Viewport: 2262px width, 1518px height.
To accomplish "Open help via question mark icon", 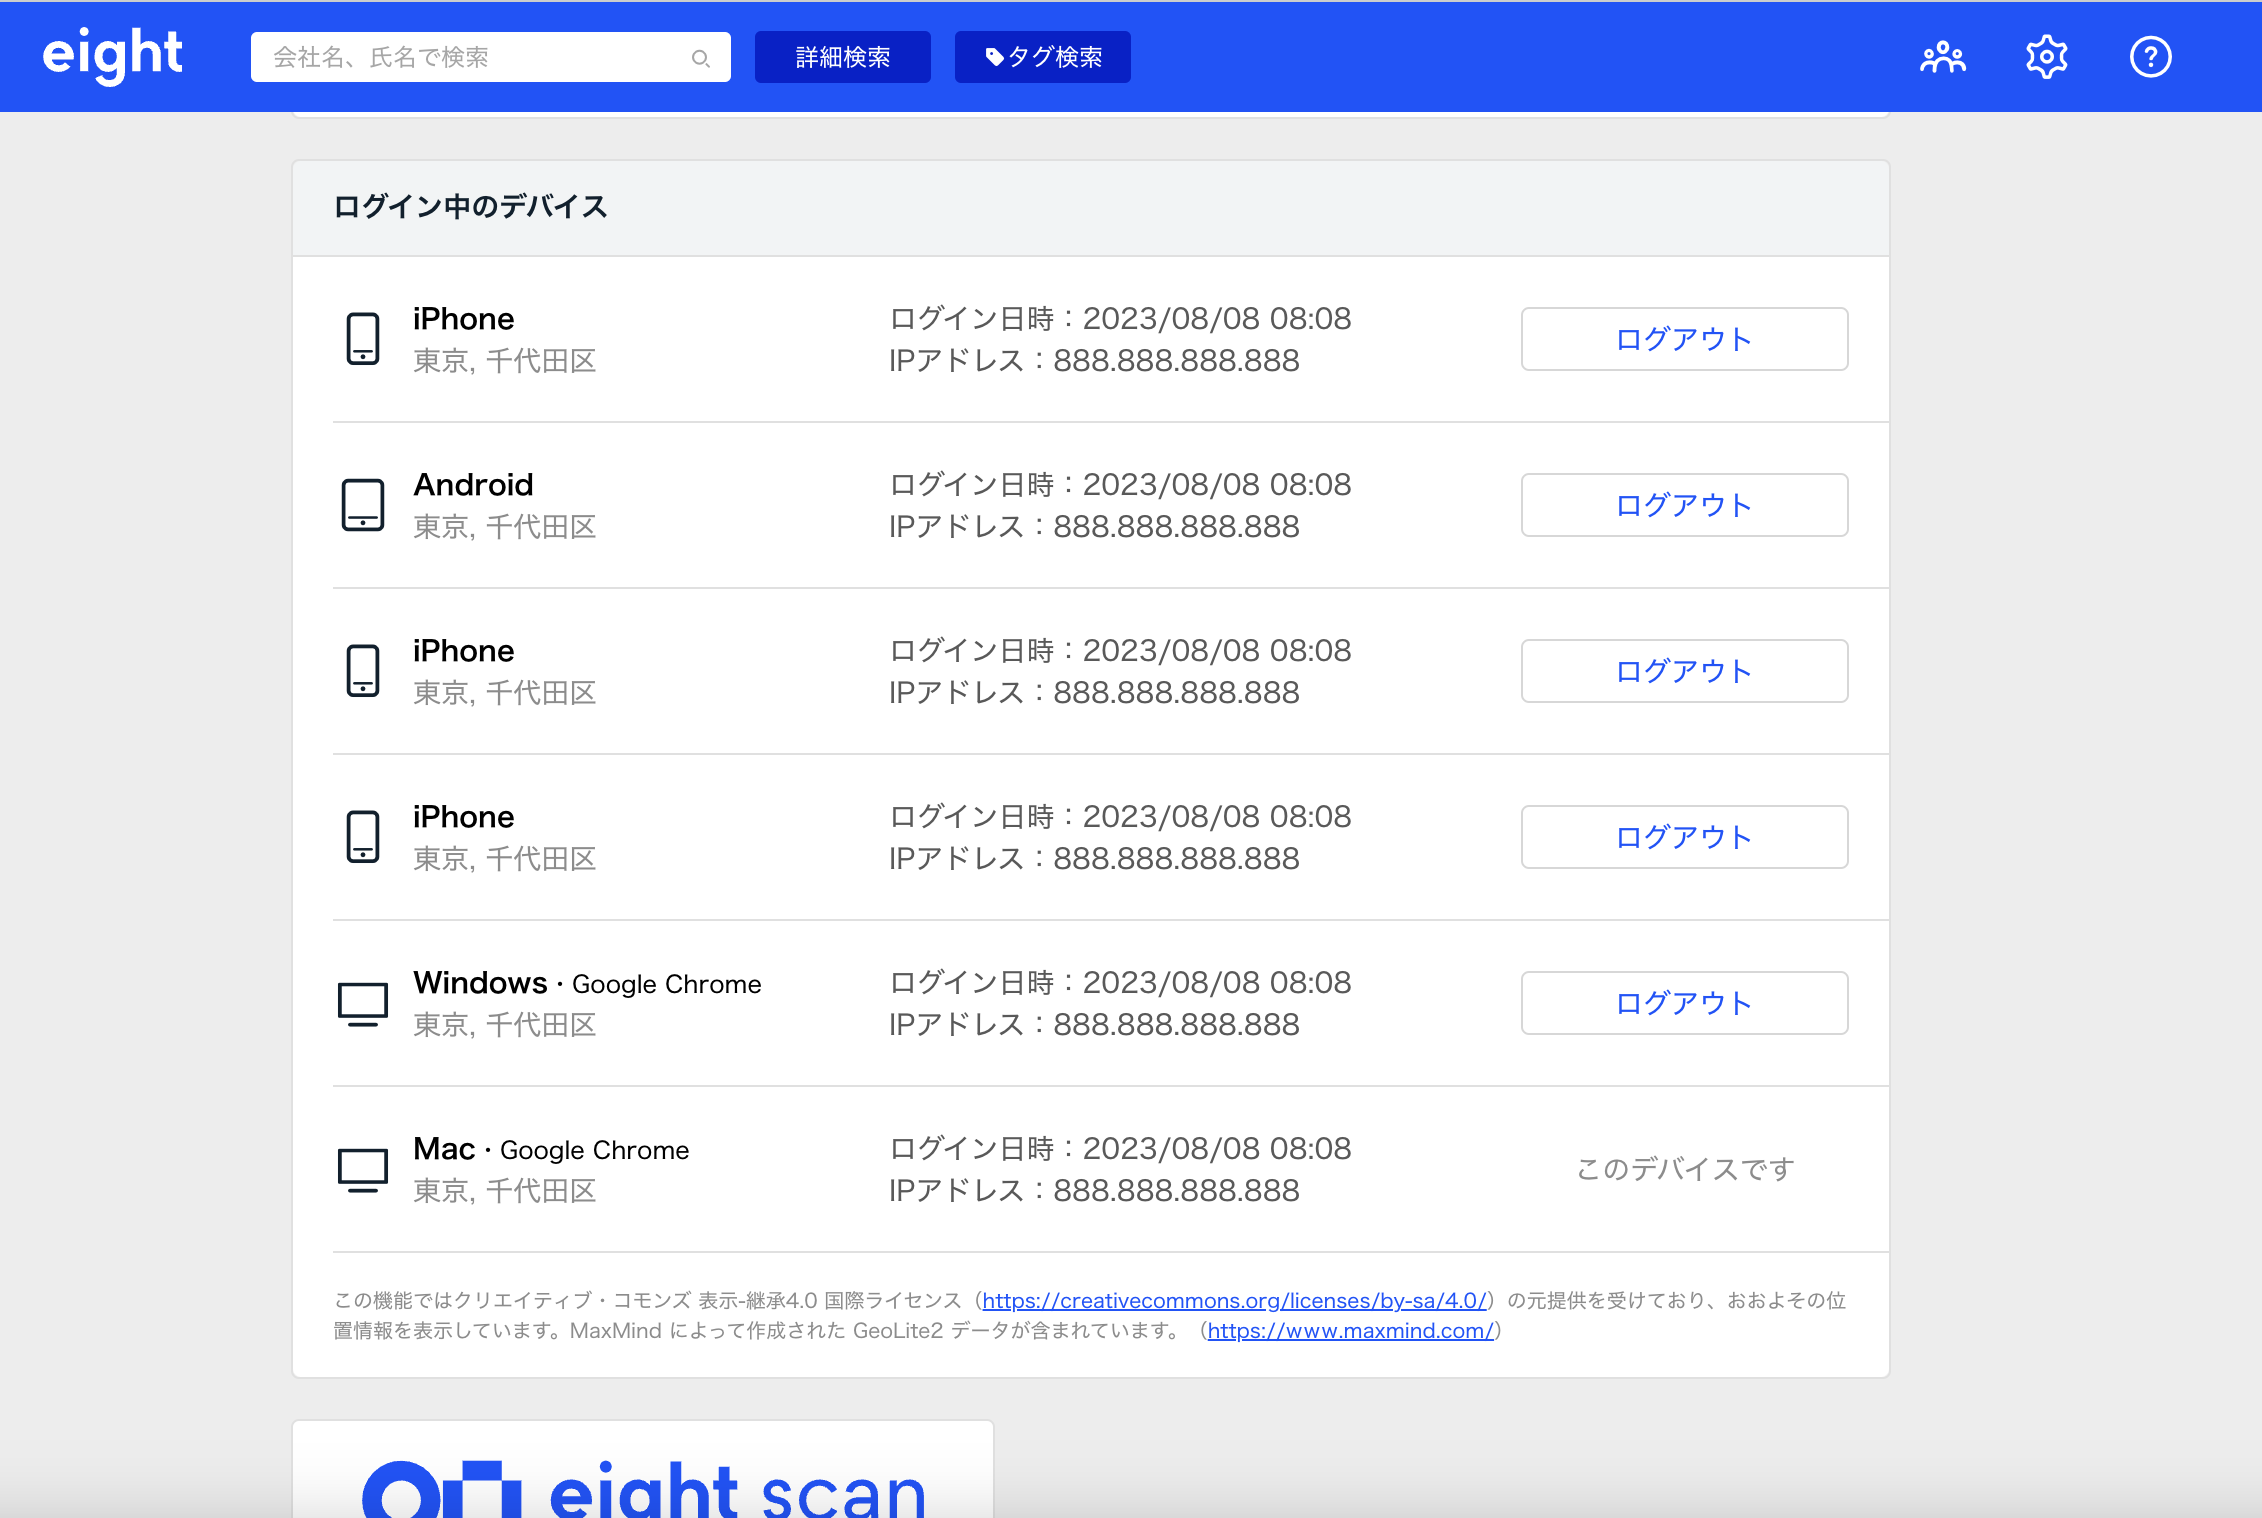I will 2150,57.
